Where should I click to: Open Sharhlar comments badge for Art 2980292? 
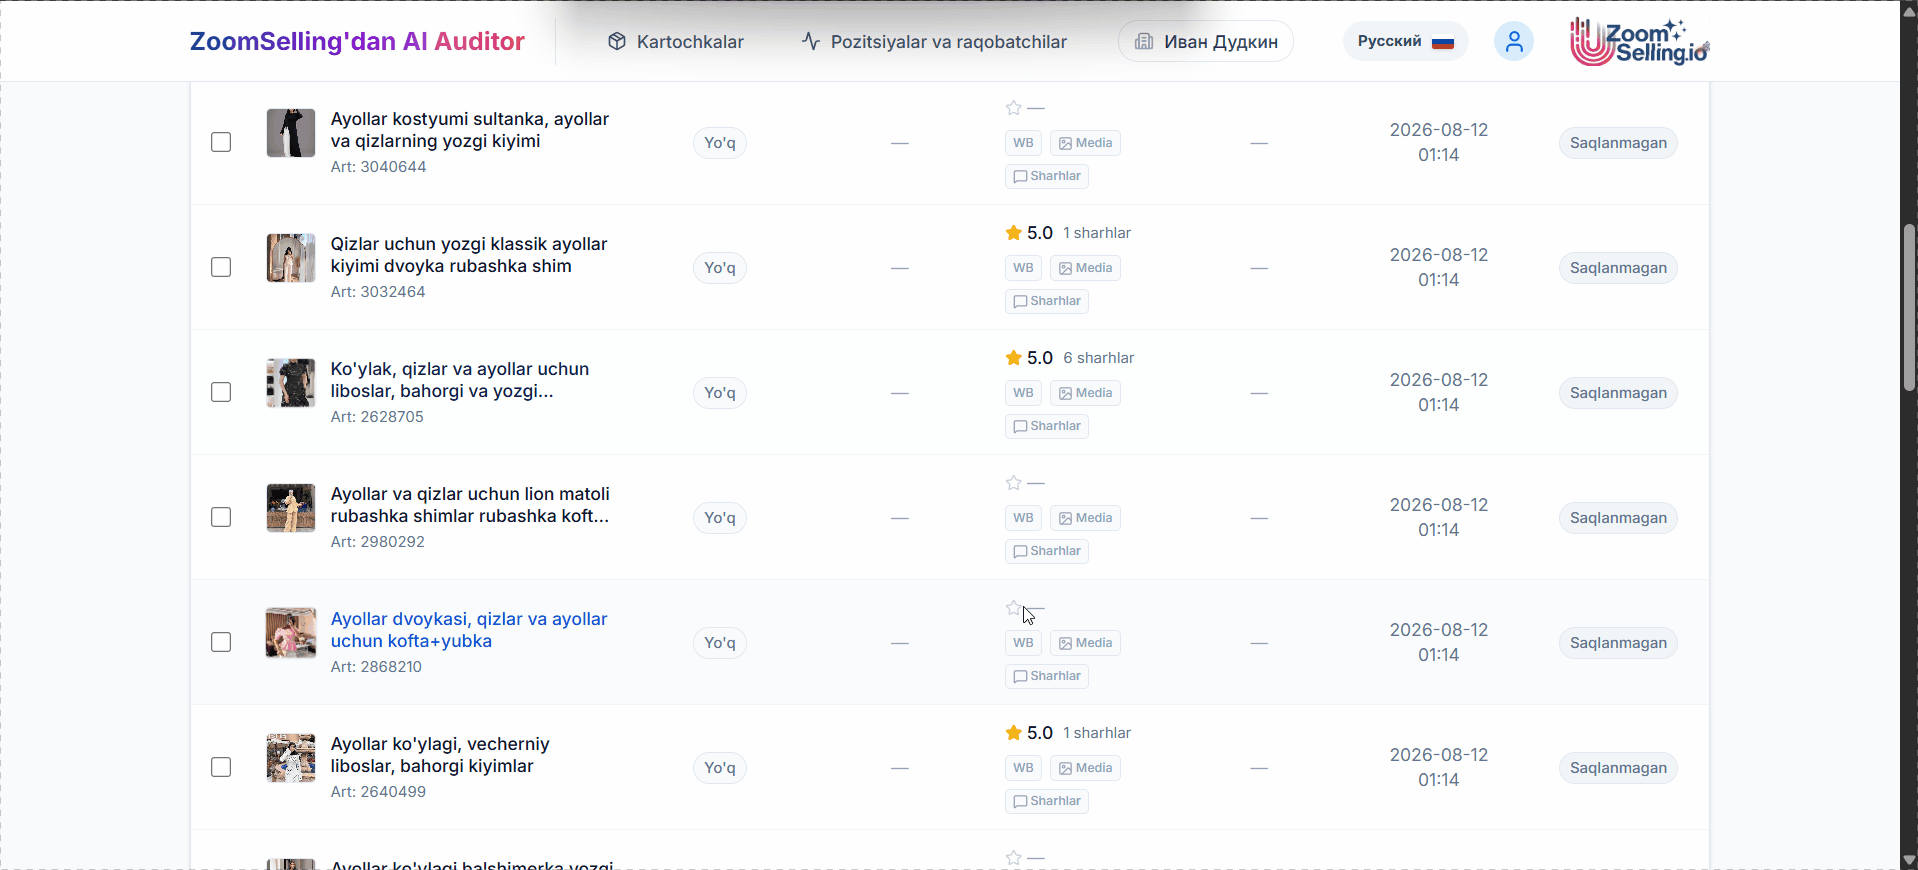1047,551
